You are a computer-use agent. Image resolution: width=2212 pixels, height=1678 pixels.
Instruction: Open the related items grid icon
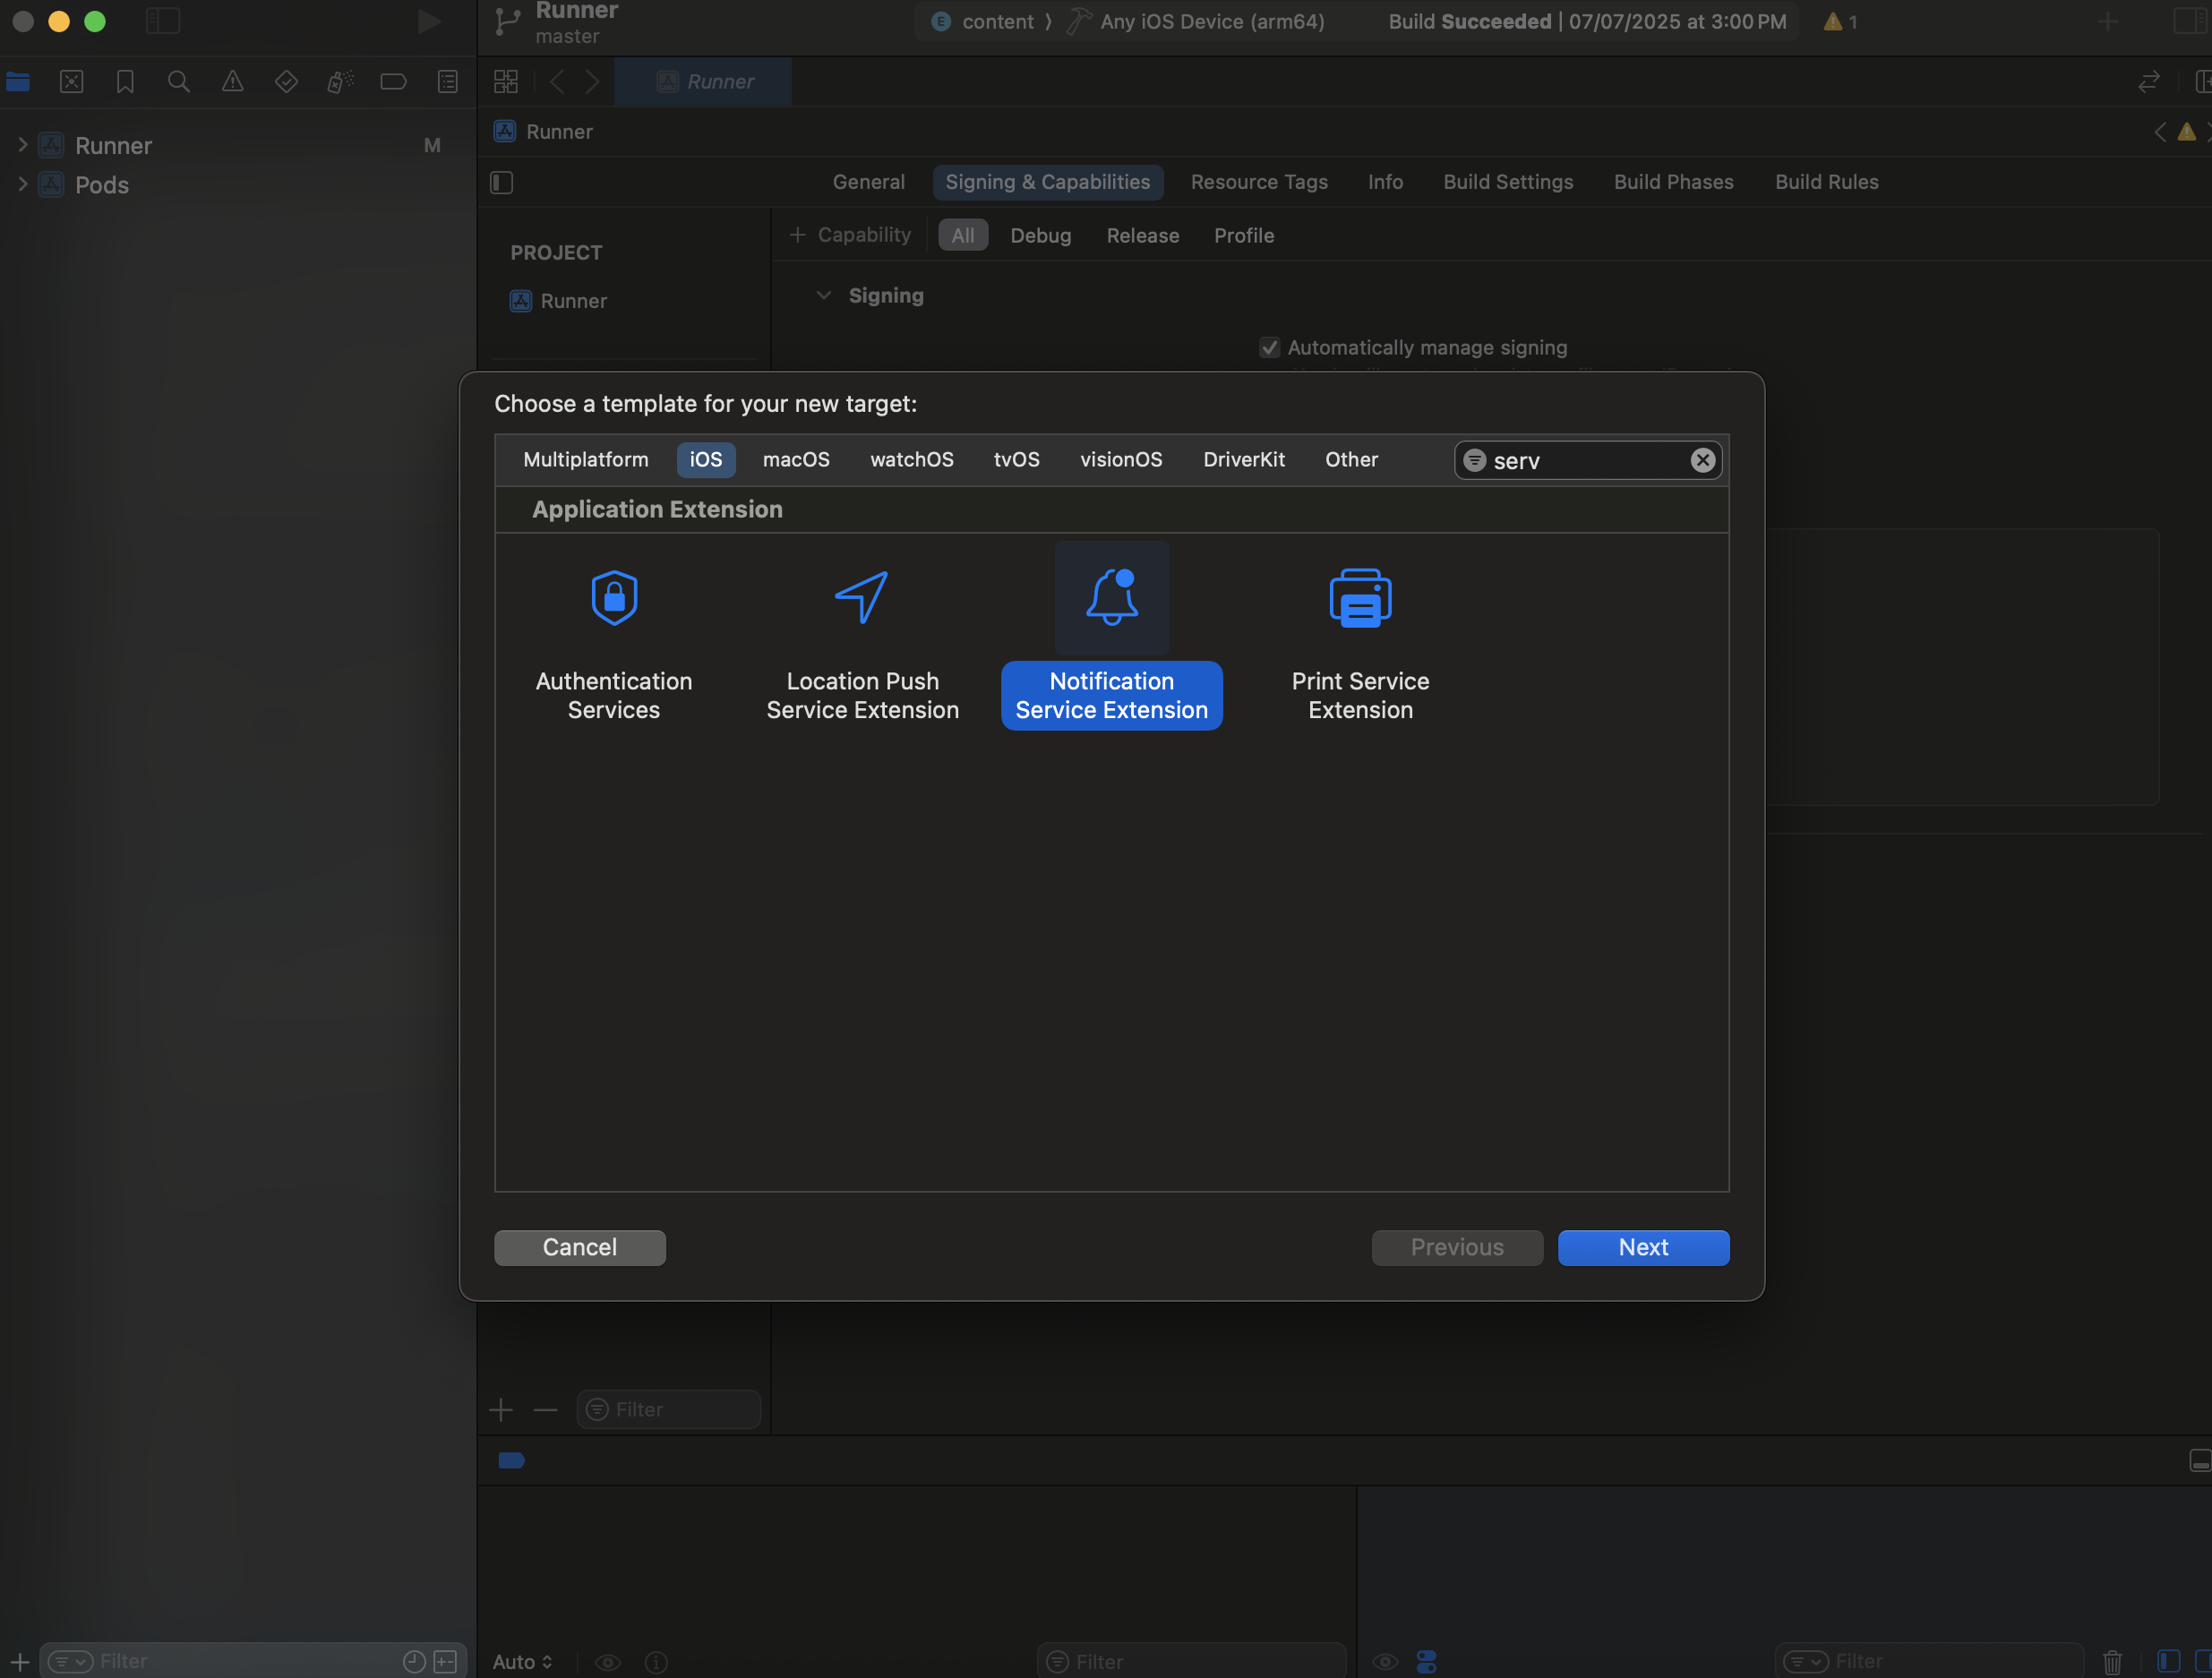click(506, 82)
